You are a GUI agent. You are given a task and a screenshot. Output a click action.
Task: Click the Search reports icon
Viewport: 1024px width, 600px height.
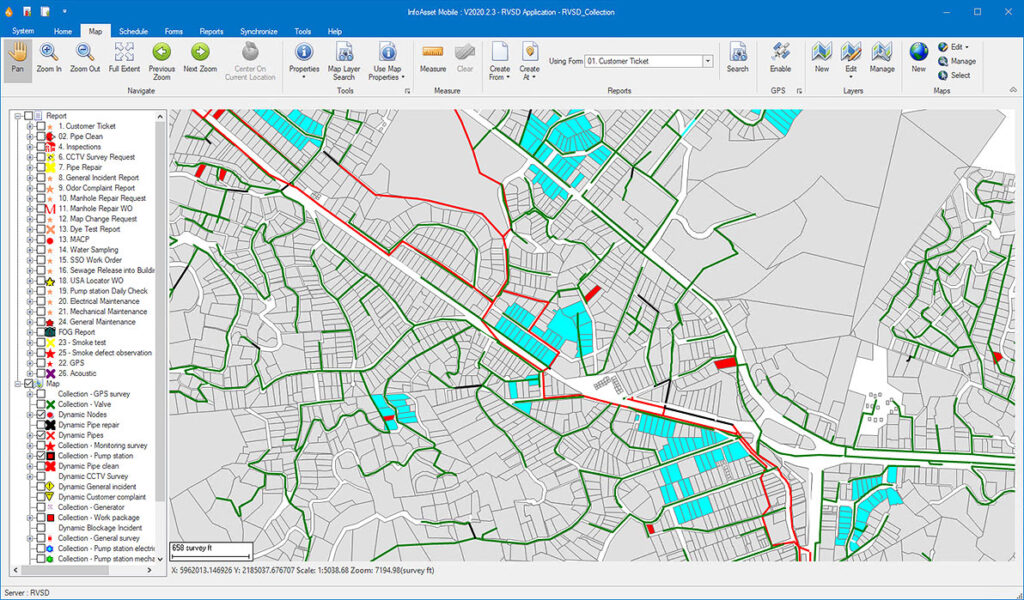[x=738, y=58]
